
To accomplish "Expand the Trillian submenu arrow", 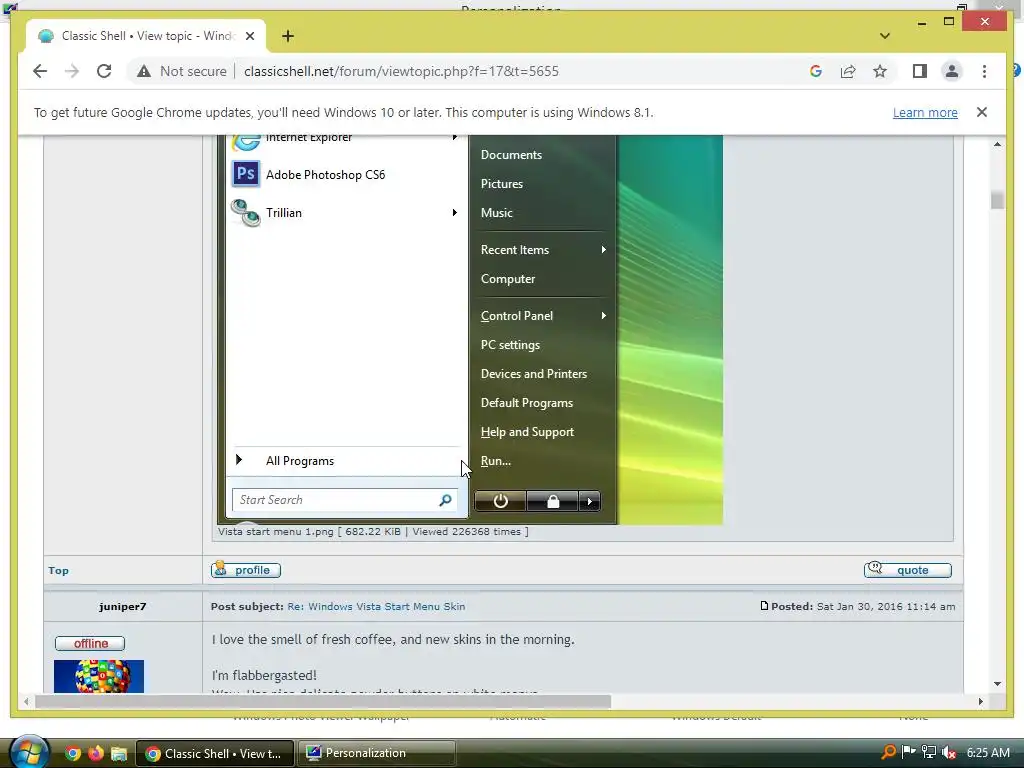I will [455, 212].
